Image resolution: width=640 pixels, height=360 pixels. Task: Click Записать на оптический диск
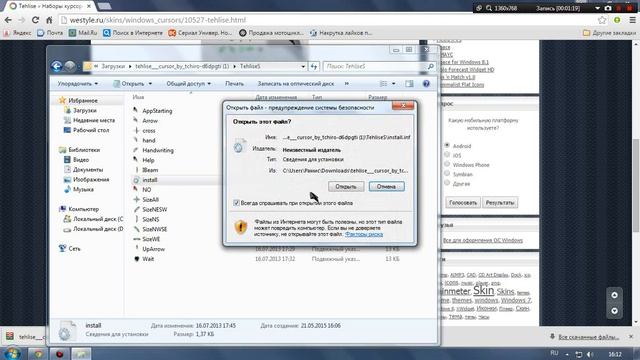pyautogui.click(x=296, y=84)
